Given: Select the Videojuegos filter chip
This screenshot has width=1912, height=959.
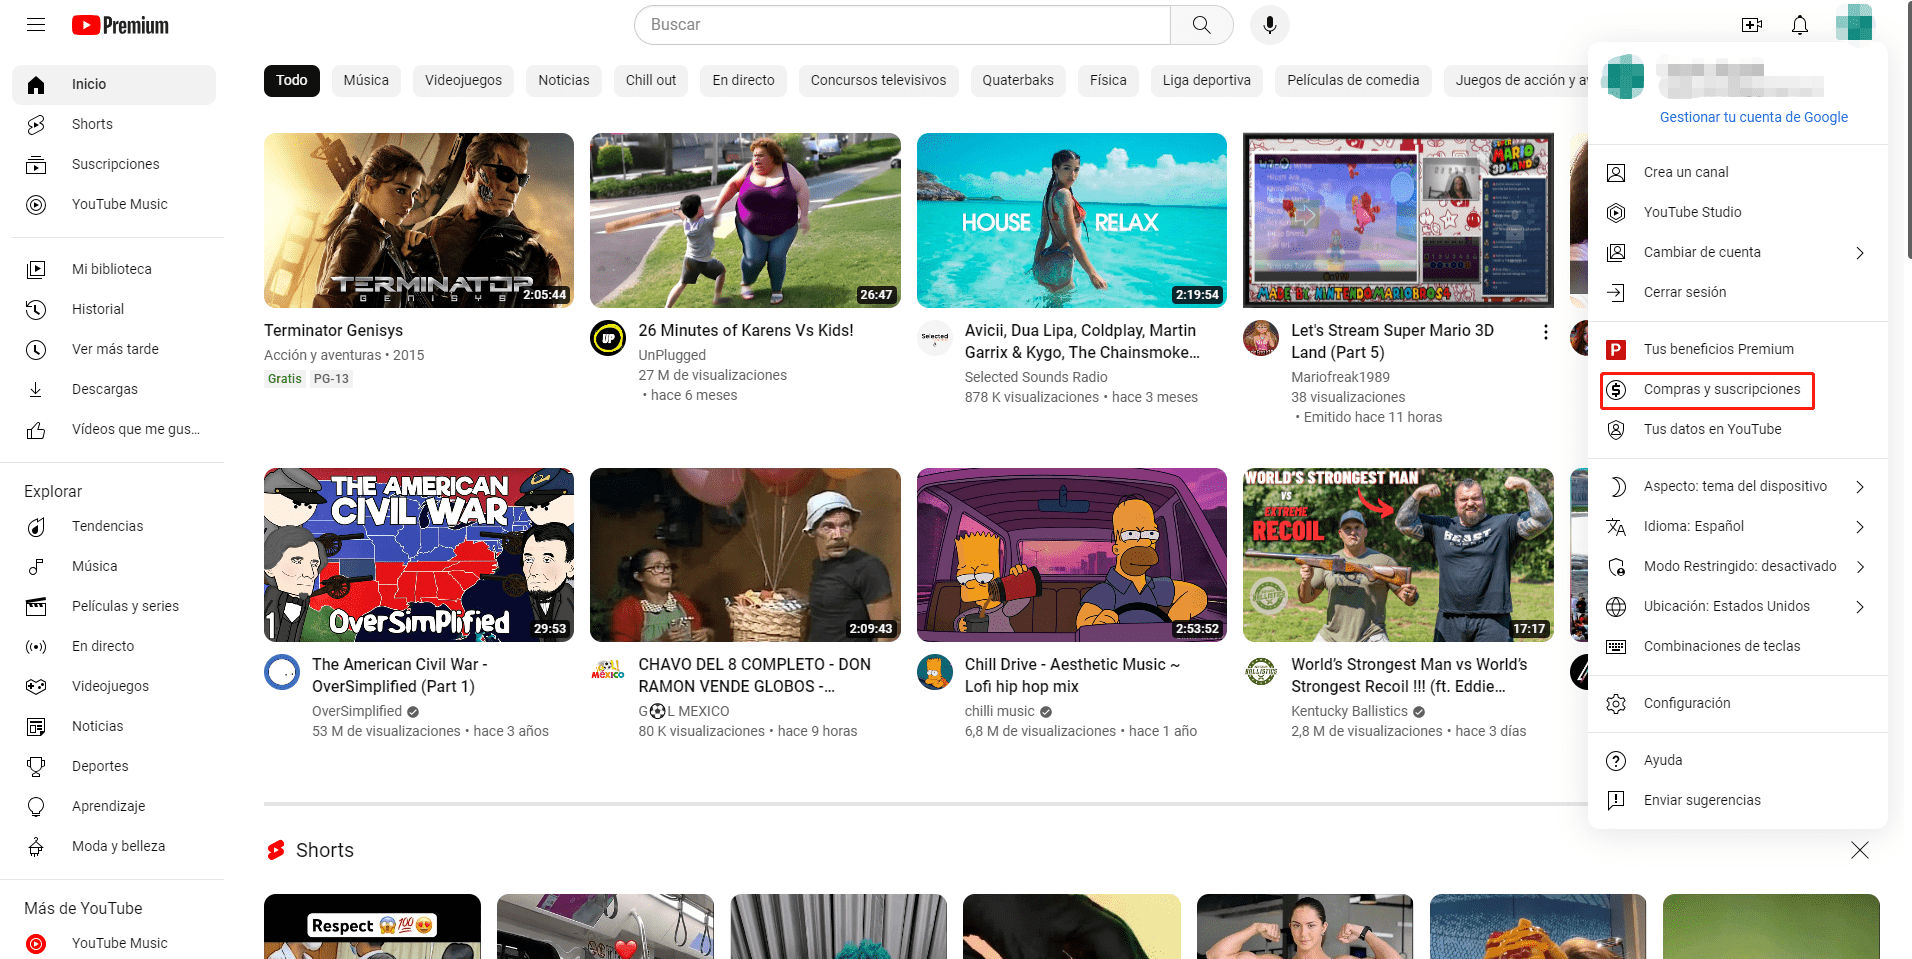Looking at the screenshot, I should (x=463, y=80).
